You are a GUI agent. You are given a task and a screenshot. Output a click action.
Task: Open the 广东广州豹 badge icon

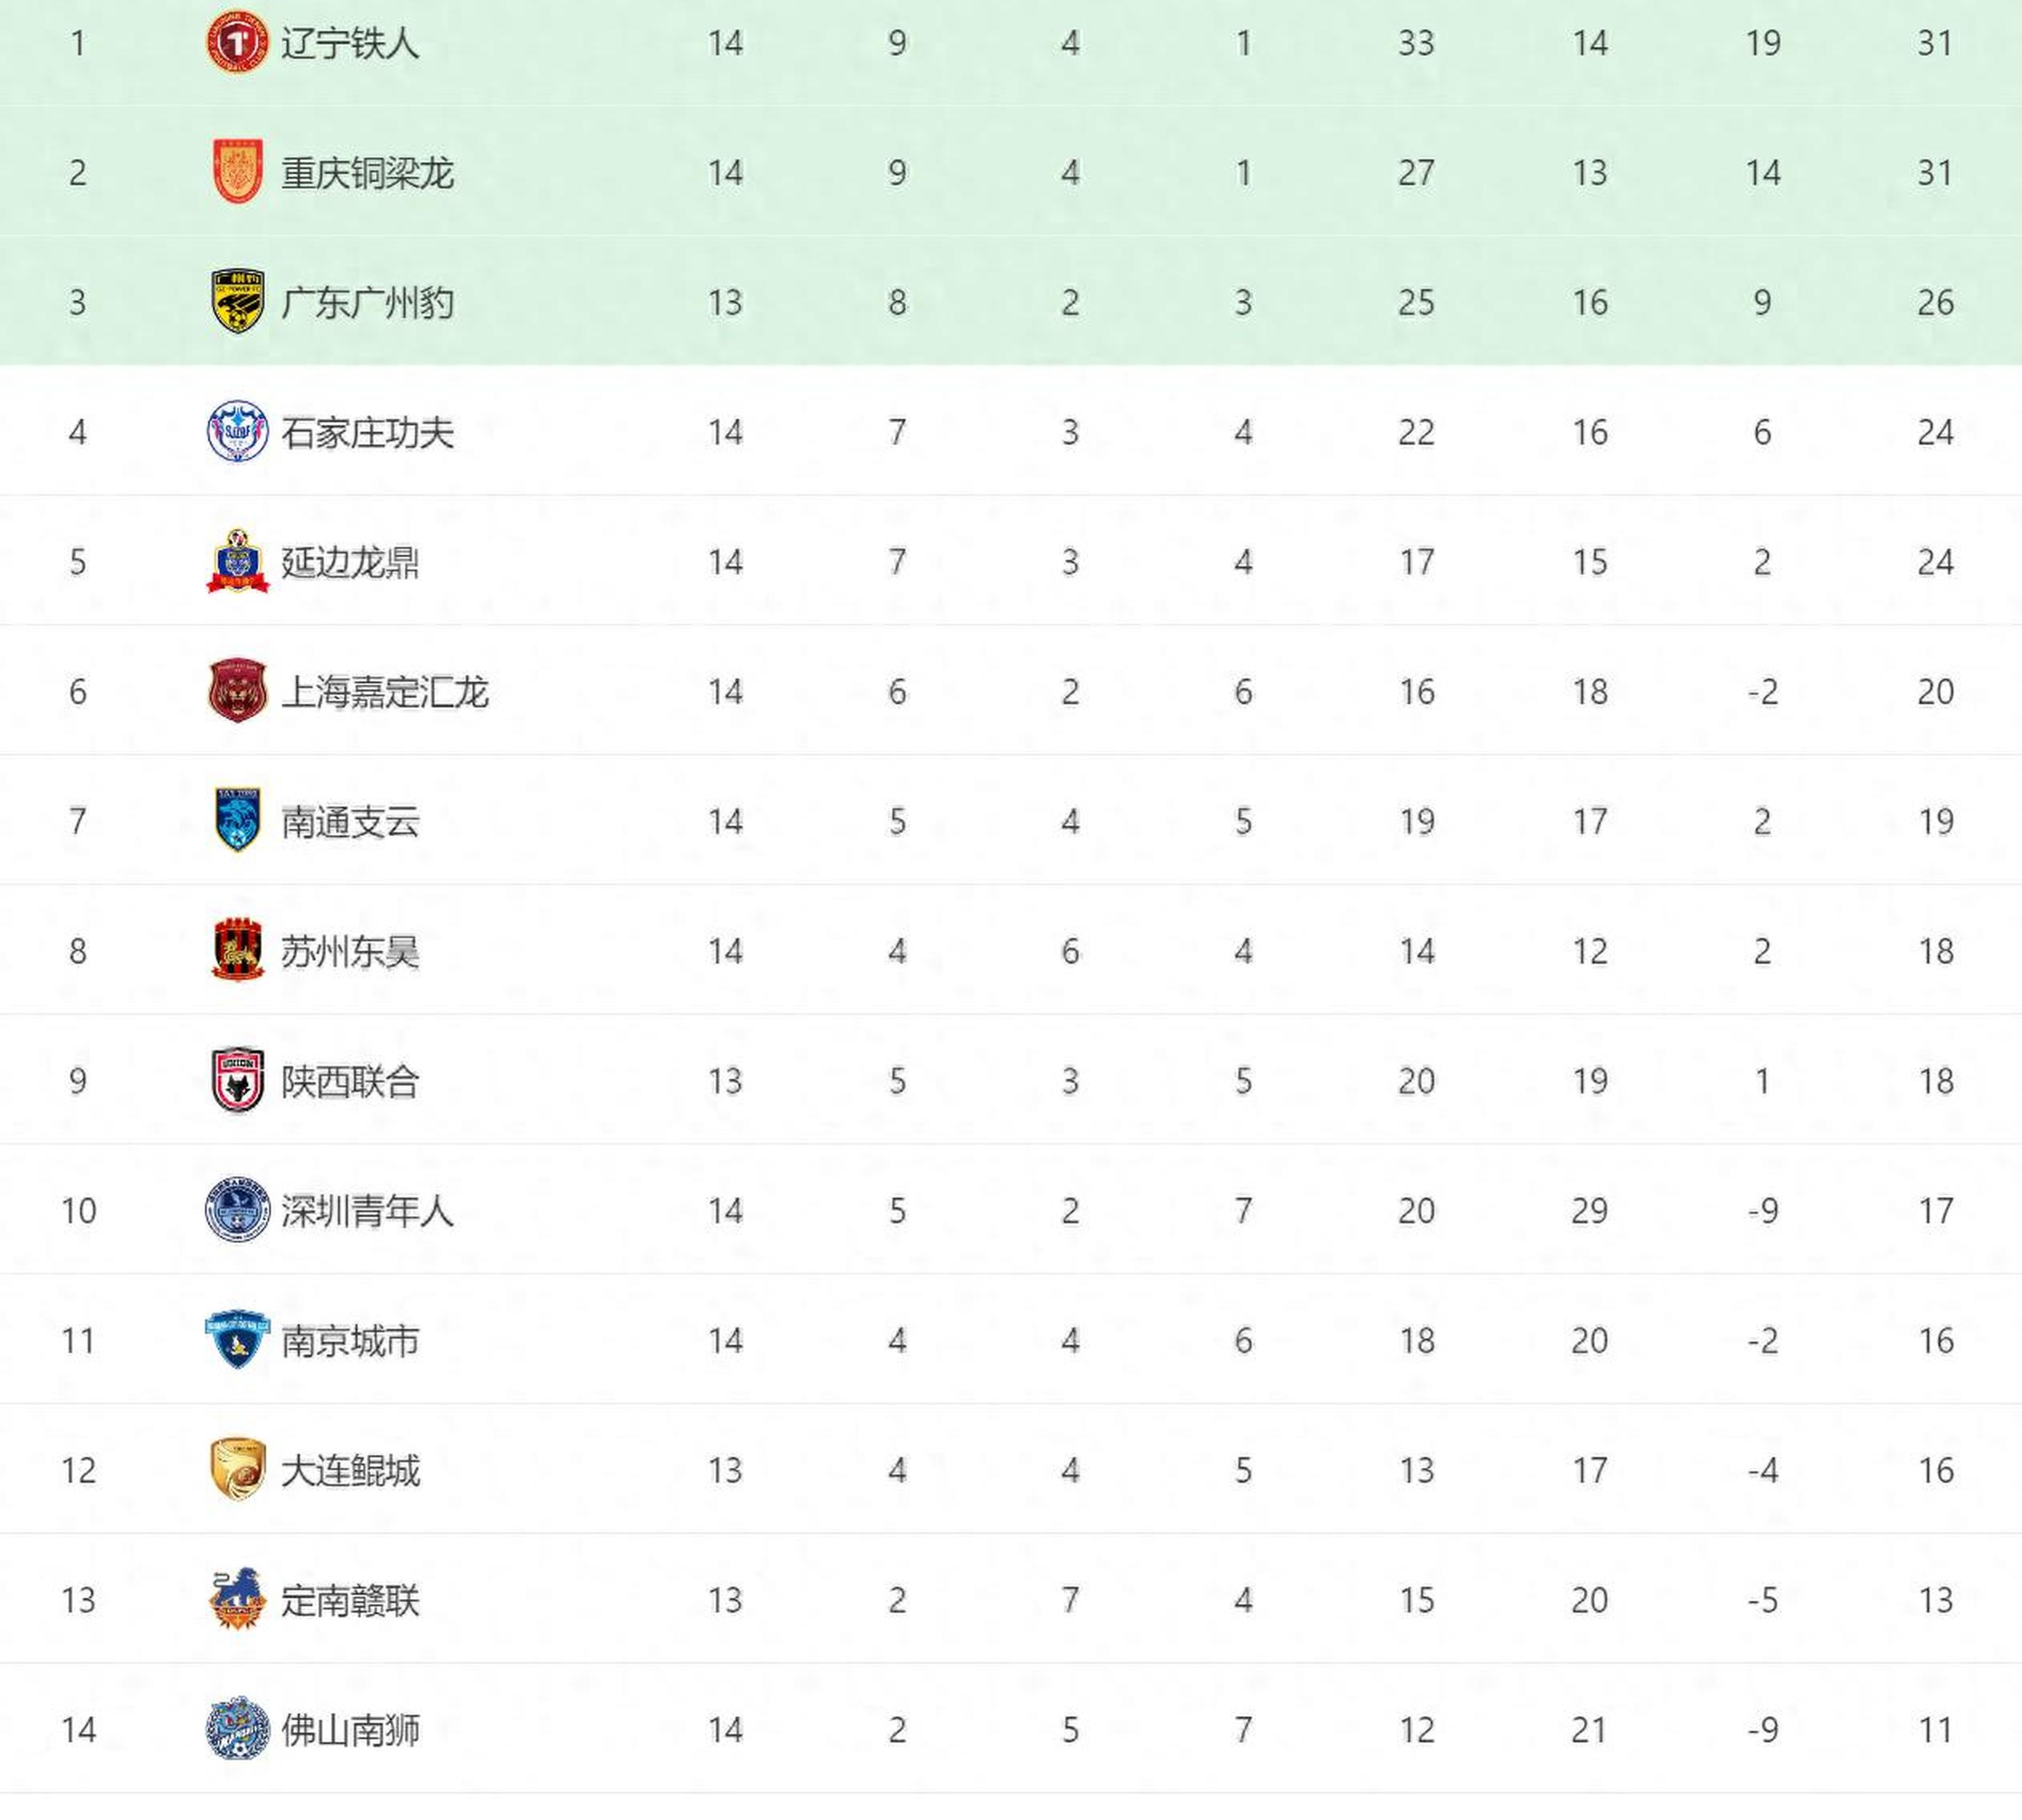(238, 301)
